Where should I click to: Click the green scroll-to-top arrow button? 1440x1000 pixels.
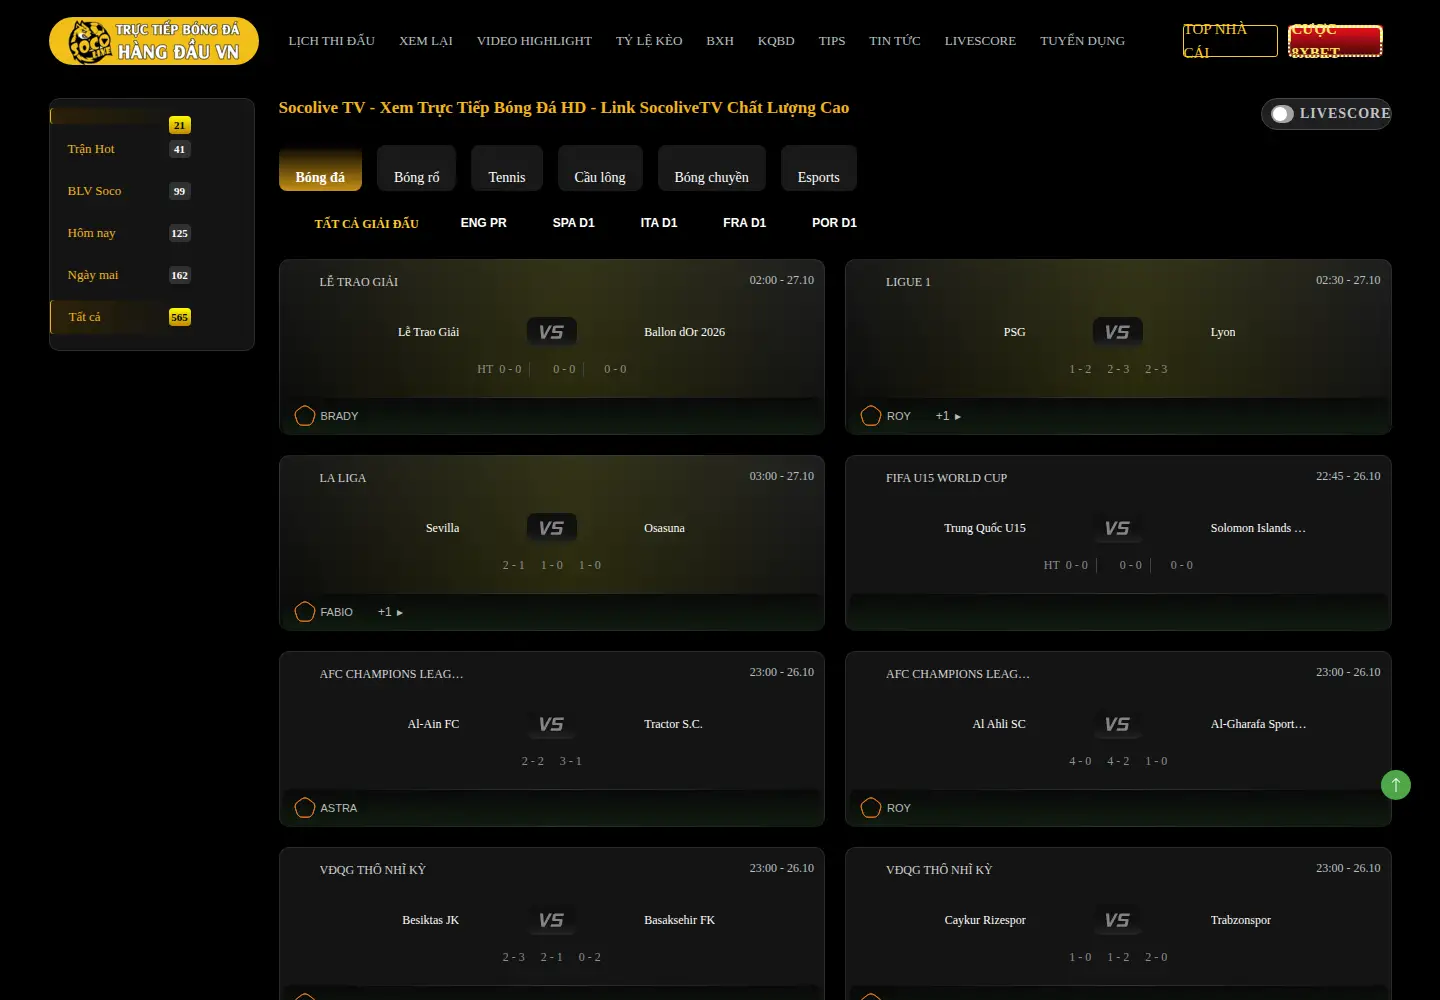(1396, 785)
